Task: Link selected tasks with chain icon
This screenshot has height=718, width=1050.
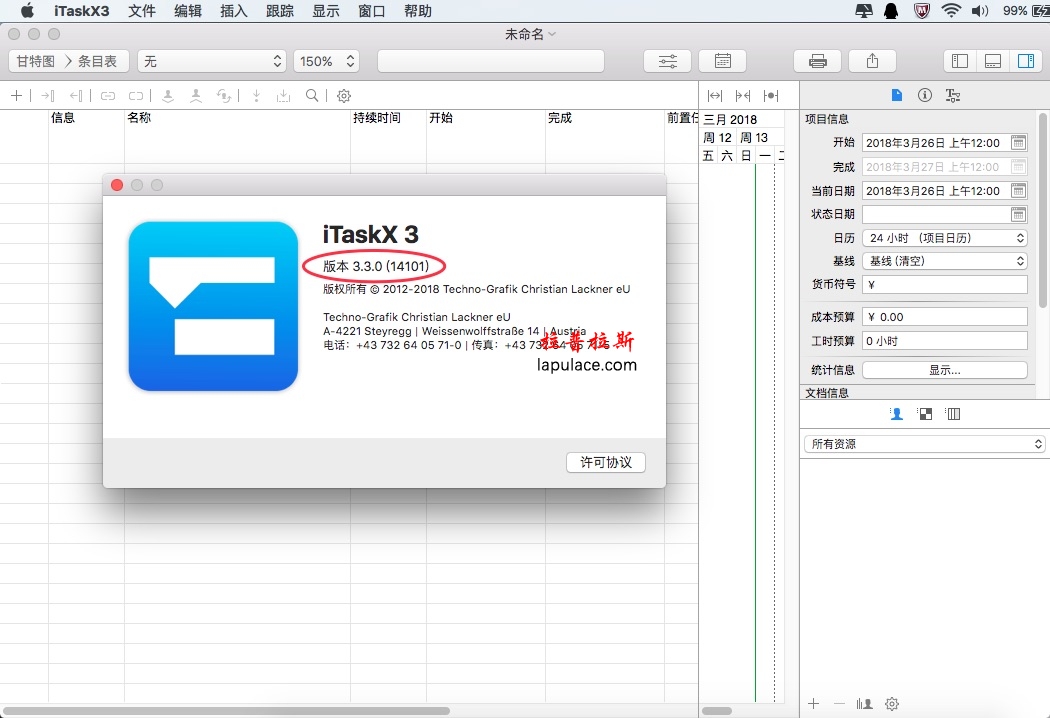Action: 108,96
